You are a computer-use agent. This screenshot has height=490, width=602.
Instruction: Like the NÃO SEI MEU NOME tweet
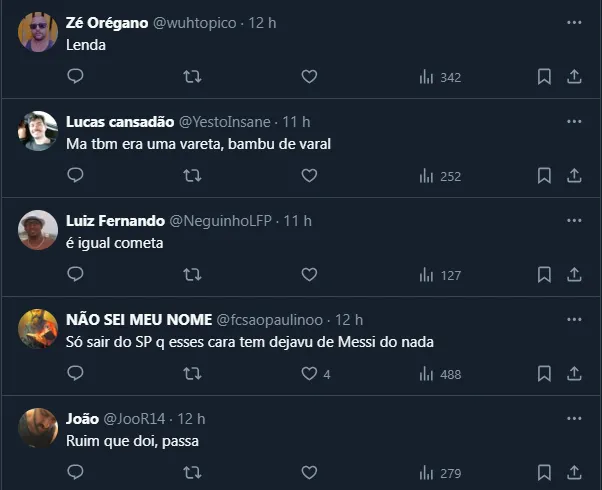coord(310,373)
